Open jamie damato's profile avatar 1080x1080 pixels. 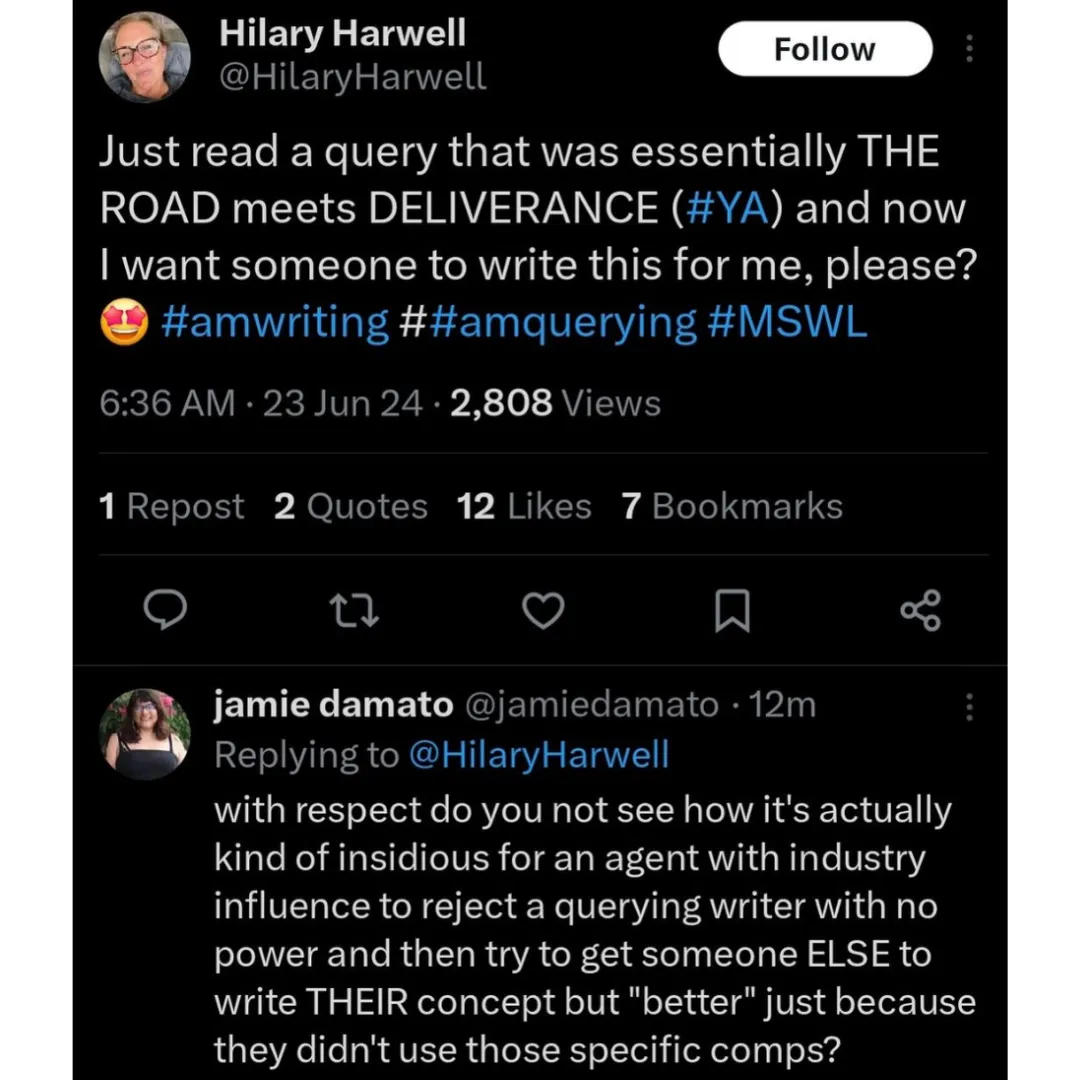145,734
